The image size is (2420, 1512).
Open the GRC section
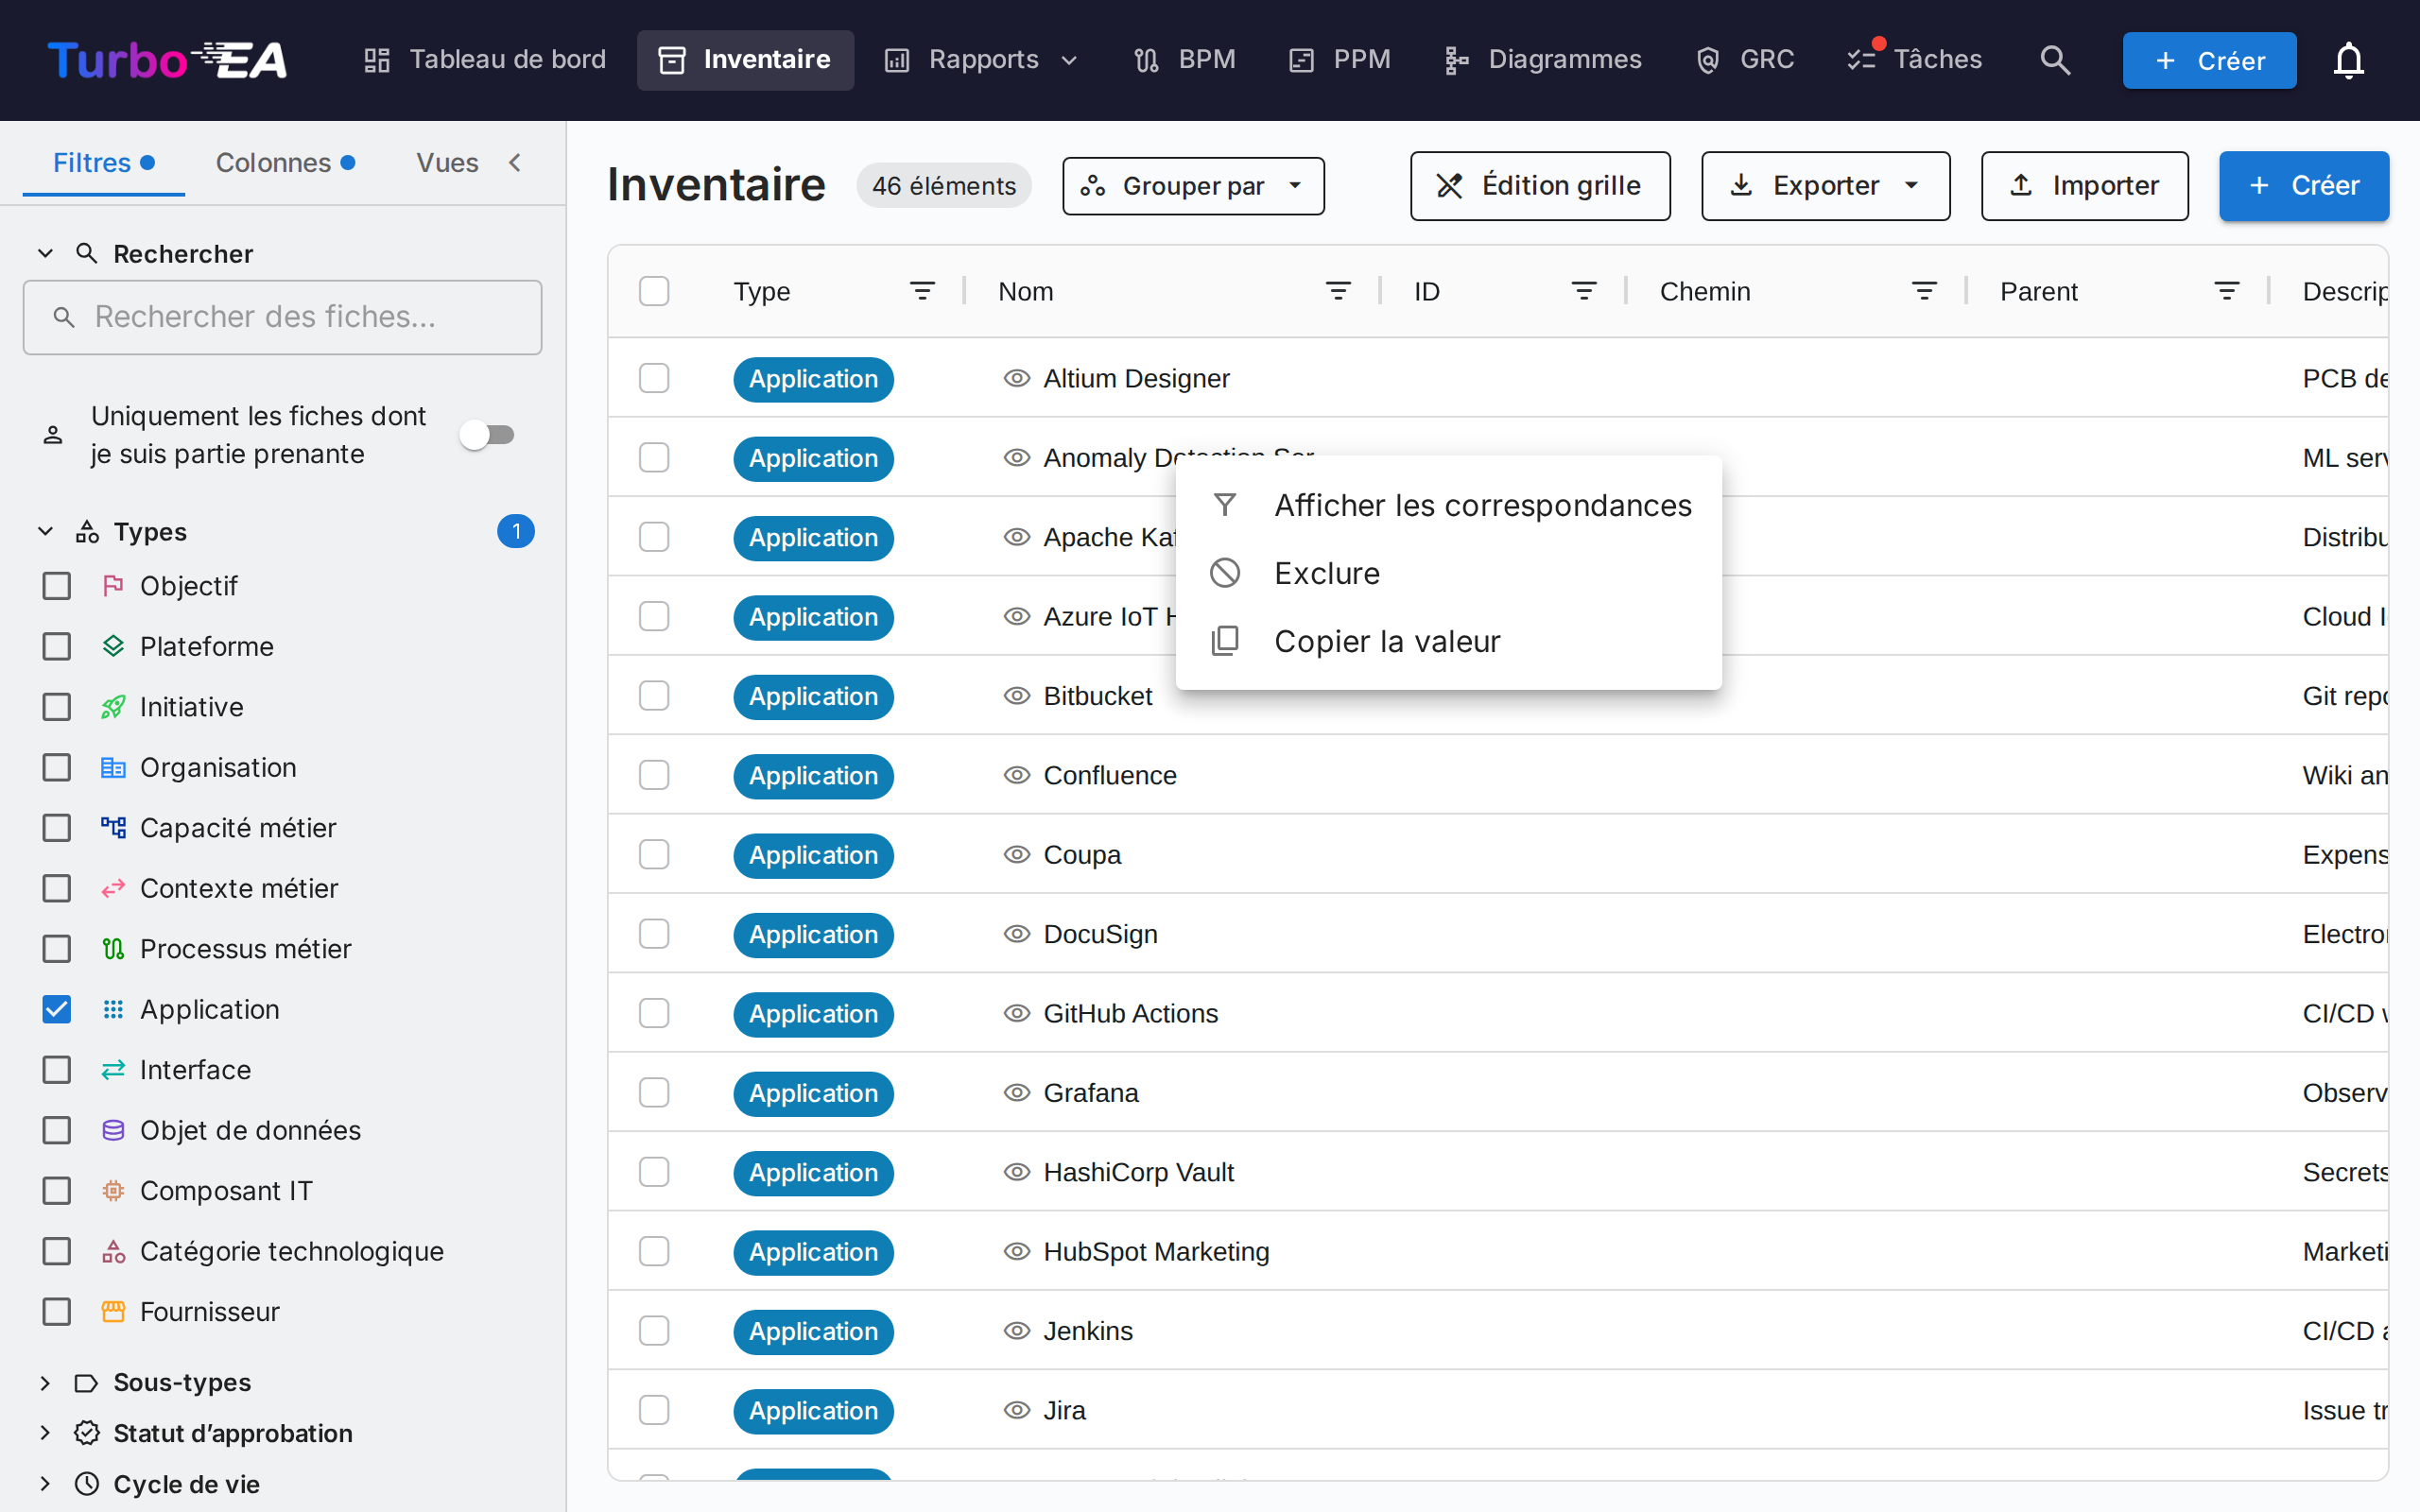coord(1745,60)
